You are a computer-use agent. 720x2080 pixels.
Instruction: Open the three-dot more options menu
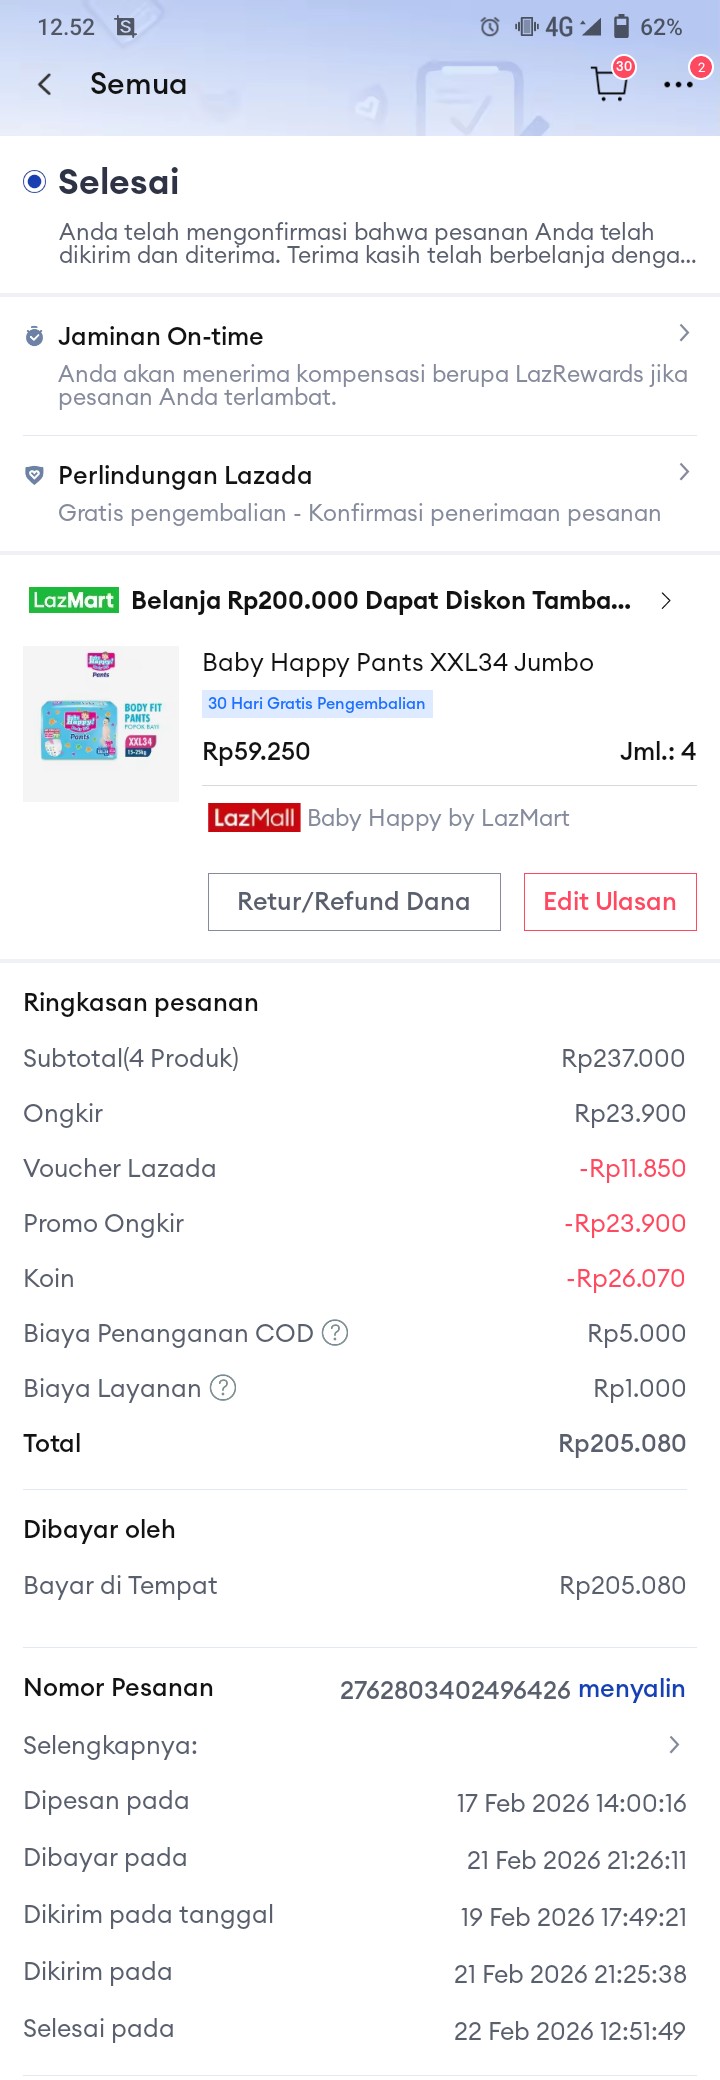678,85
